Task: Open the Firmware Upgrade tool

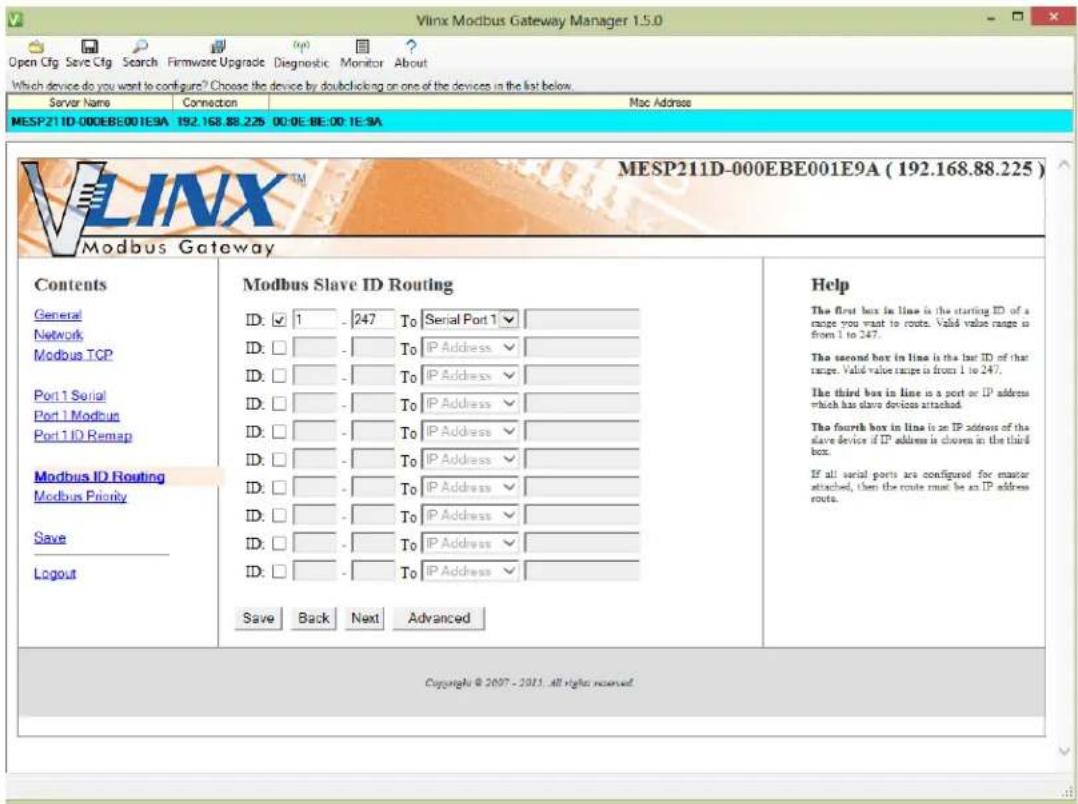Action: point(216,54)
